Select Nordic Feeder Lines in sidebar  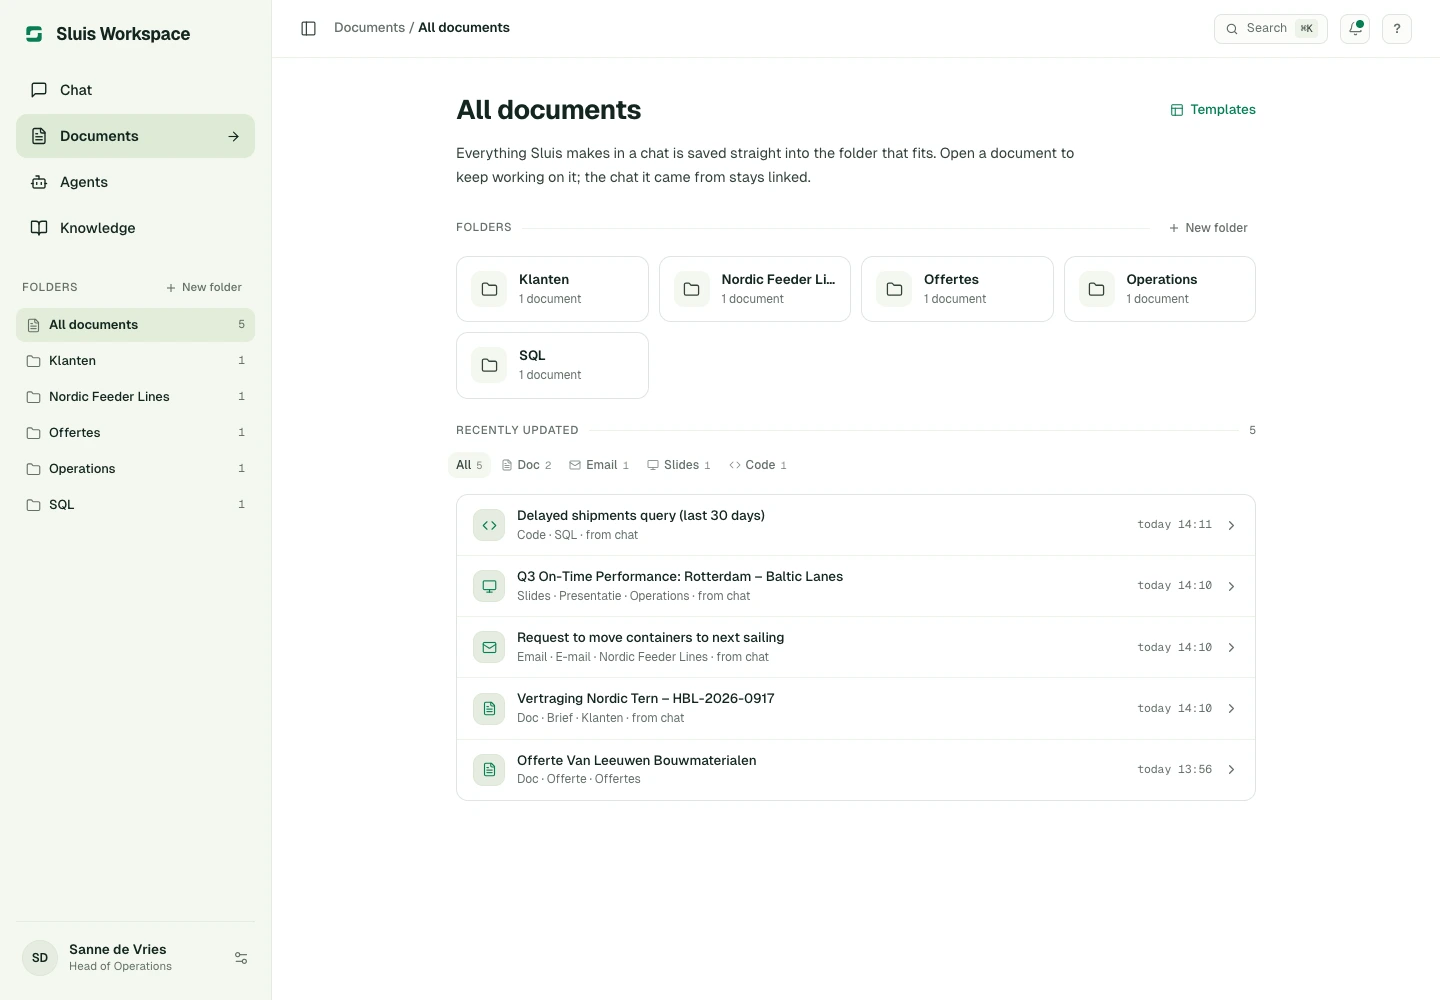point(135,397)
